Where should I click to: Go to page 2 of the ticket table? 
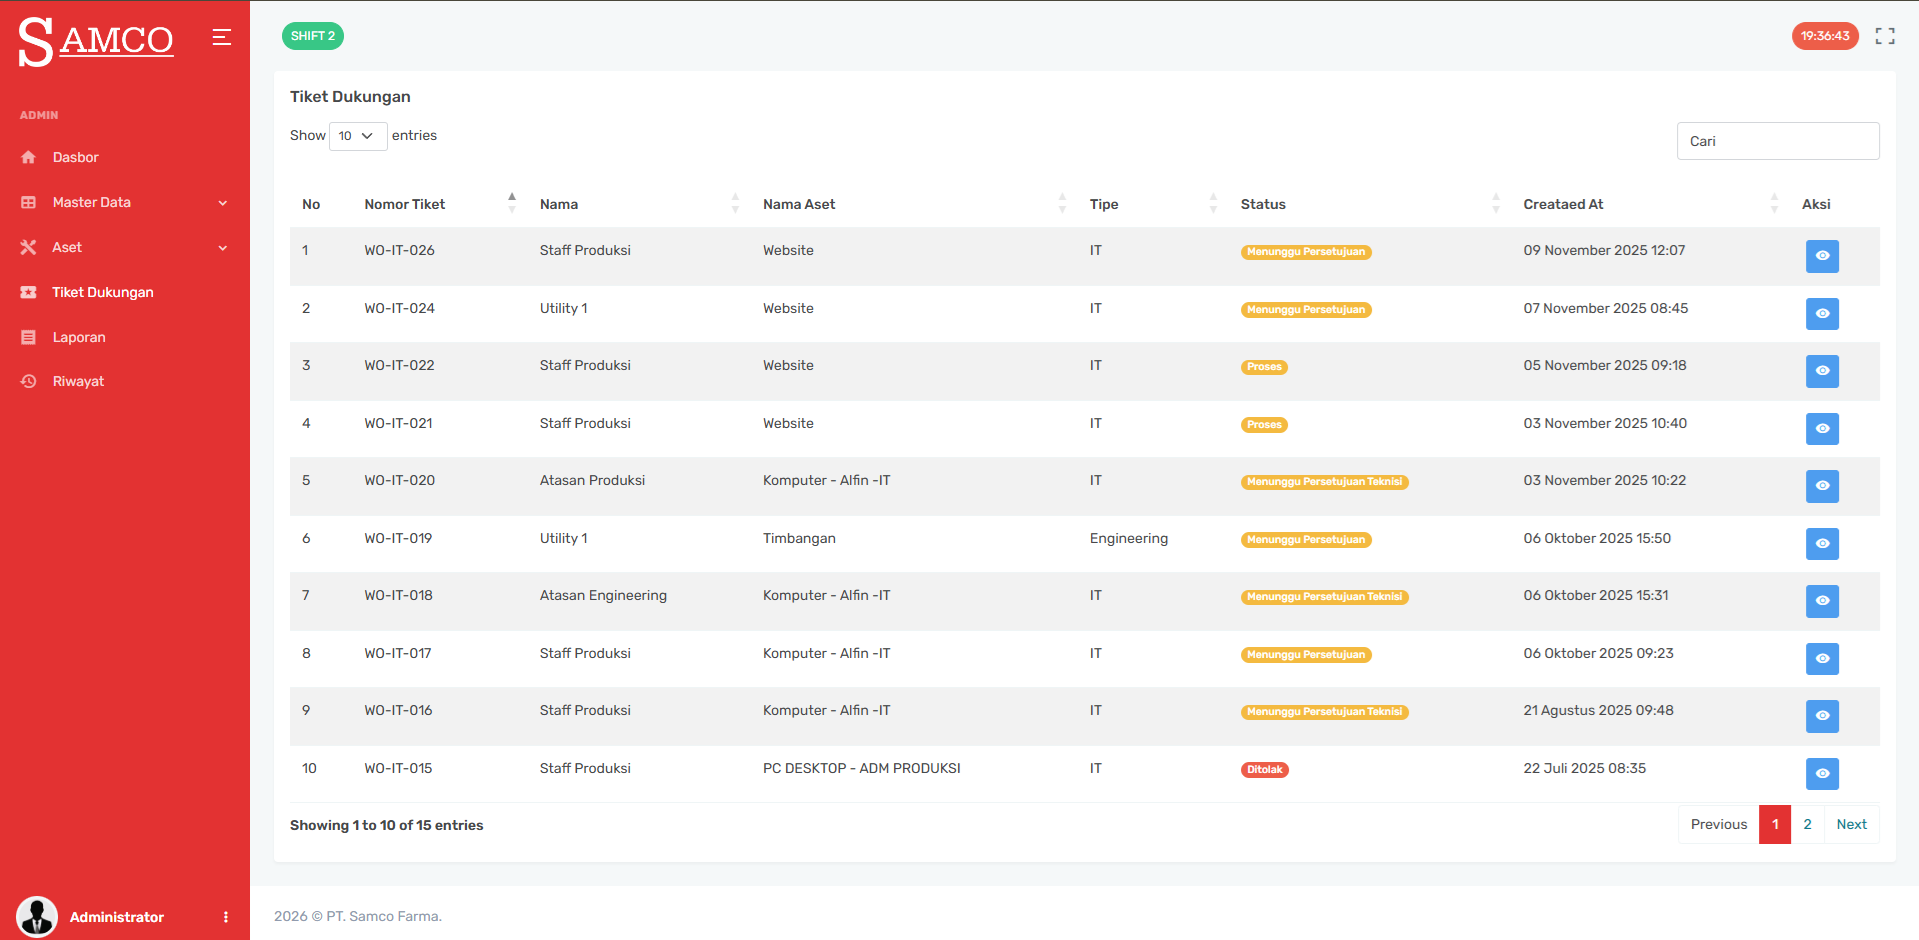pyautogui.click(x=1807, y=824)
